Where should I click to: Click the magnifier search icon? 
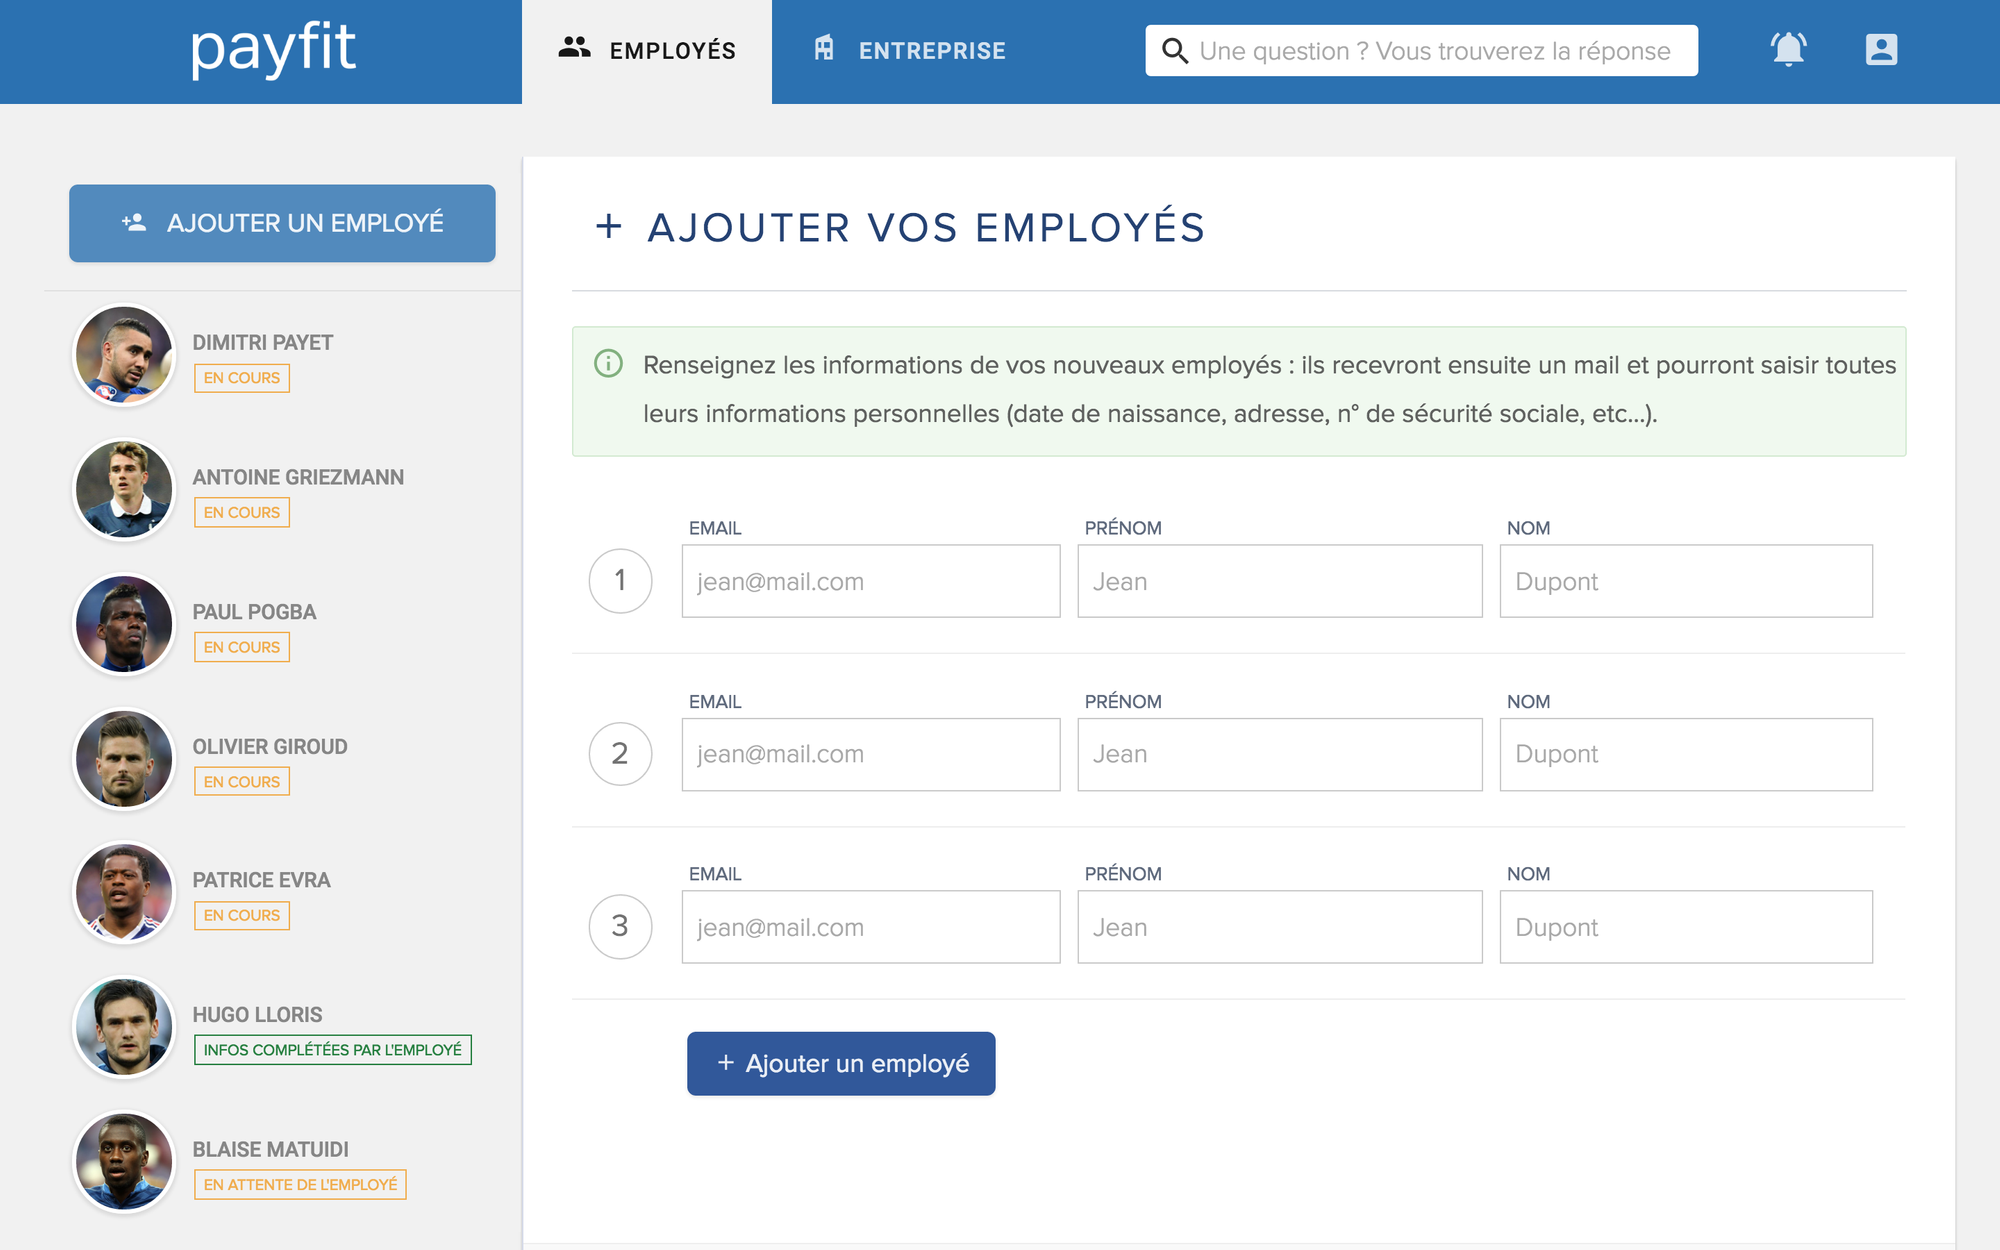1175,51
